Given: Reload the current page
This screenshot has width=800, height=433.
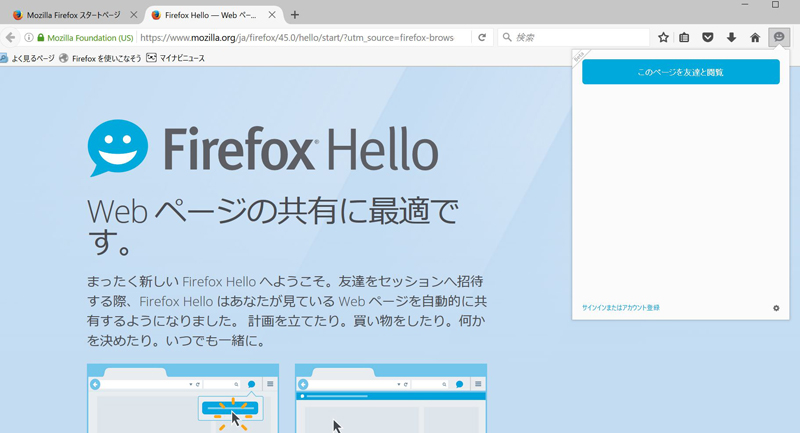Looking at the screenshot, I should [x=482, y=37].
